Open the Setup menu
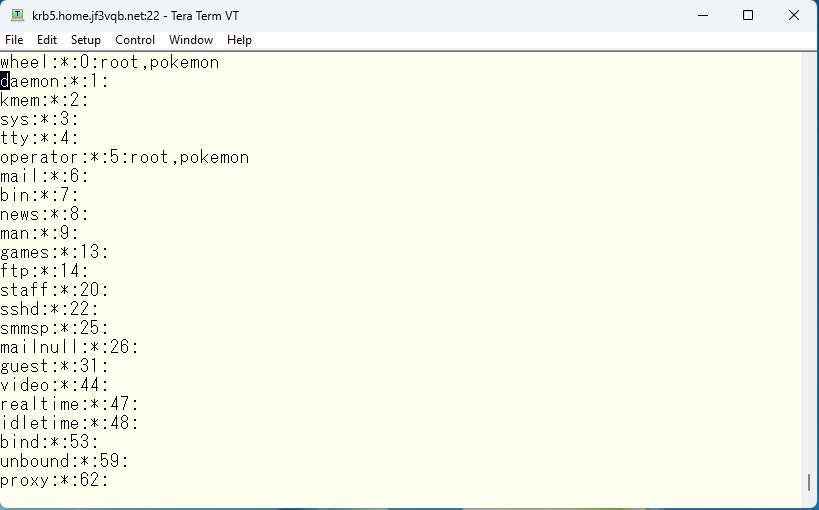Screen dimensions: 819x510 pos(86,40)
